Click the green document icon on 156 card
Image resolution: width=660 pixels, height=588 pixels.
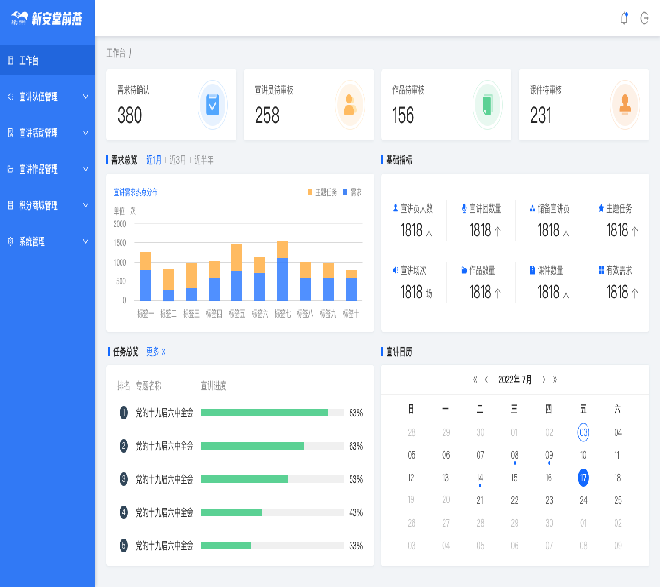coord(487,104)
